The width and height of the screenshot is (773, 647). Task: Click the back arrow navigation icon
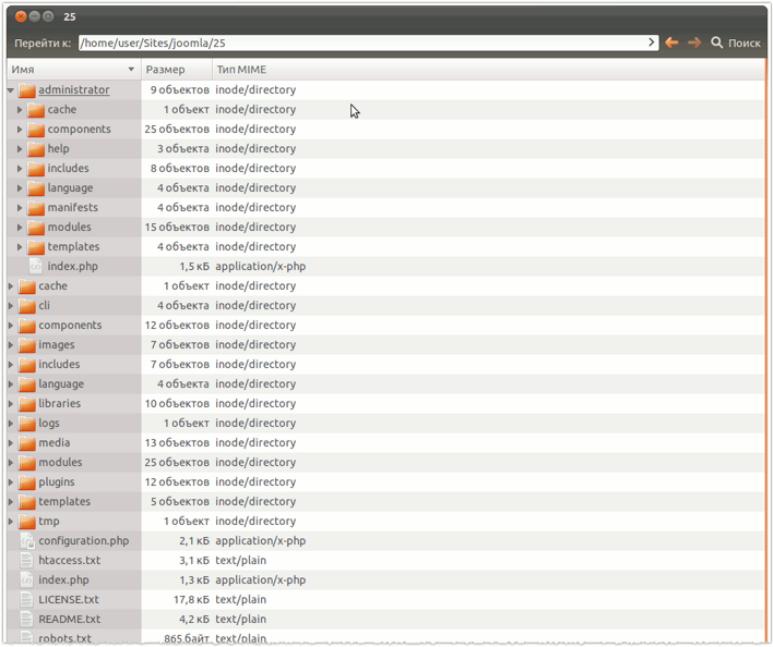tap(671, 43)
